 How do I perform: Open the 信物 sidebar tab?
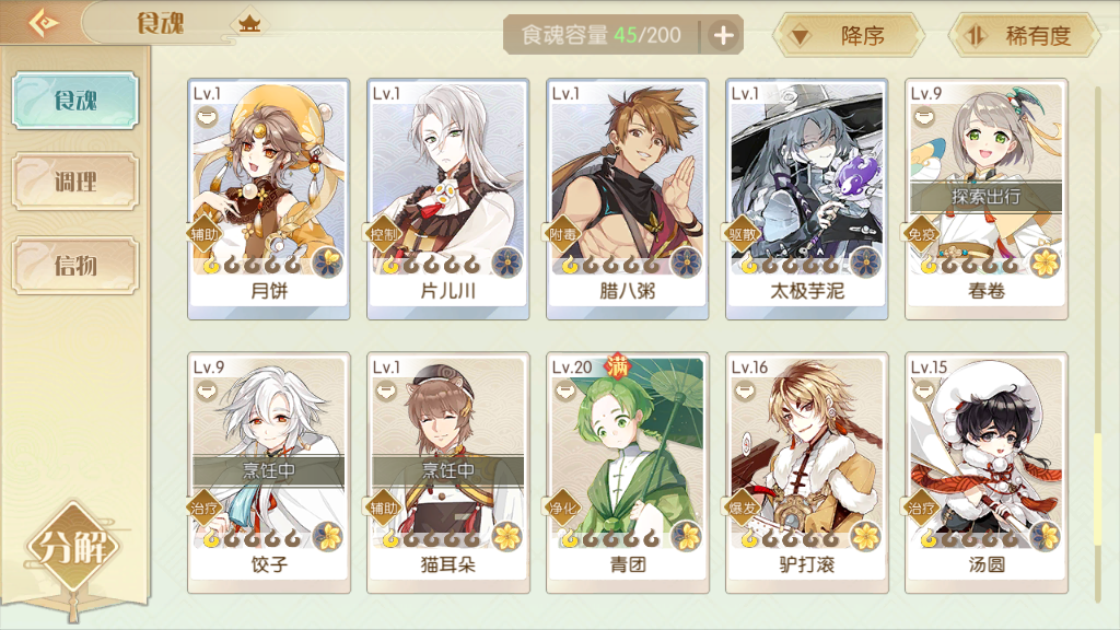click(x=75, y=266)
